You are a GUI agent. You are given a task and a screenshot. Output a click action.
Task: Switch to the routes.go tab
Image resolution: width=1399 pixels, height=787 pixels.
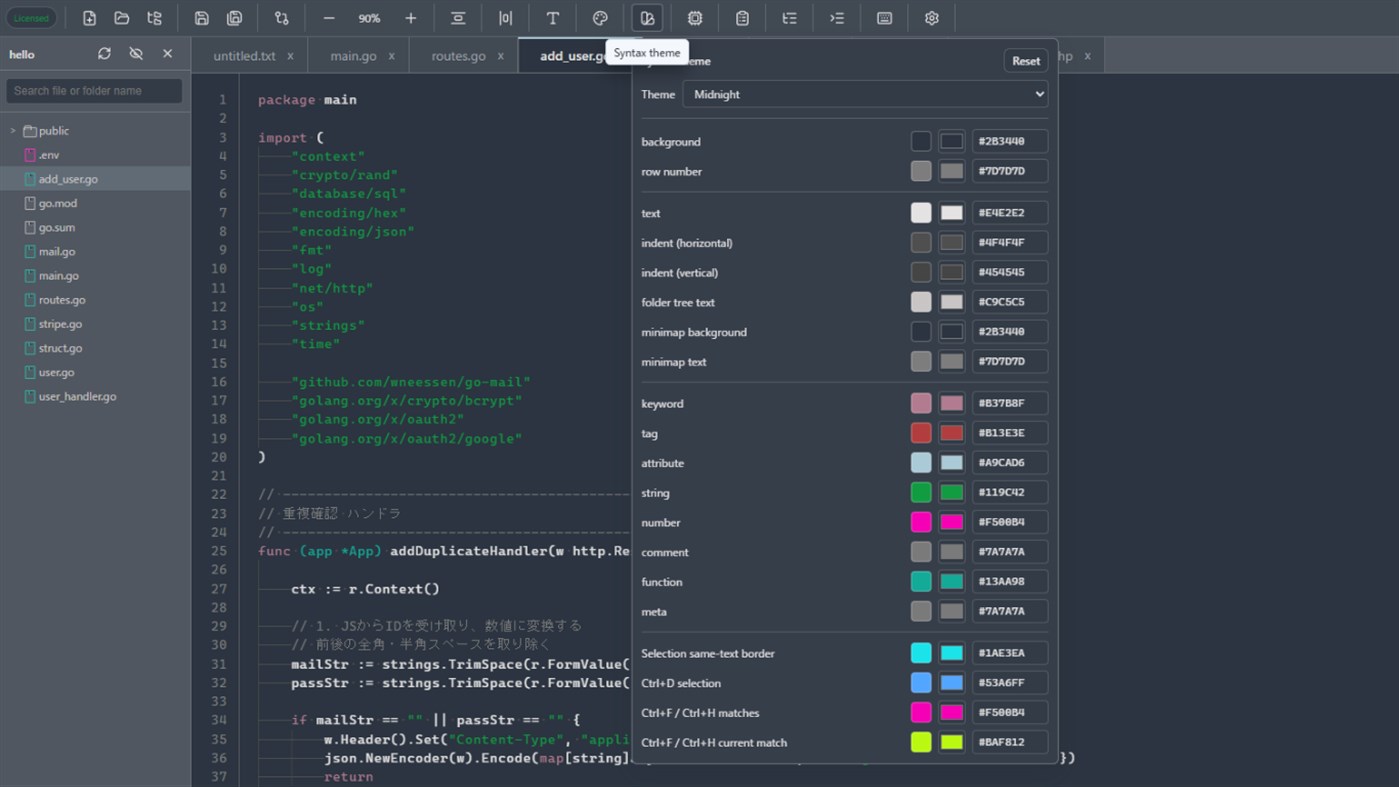458,56
